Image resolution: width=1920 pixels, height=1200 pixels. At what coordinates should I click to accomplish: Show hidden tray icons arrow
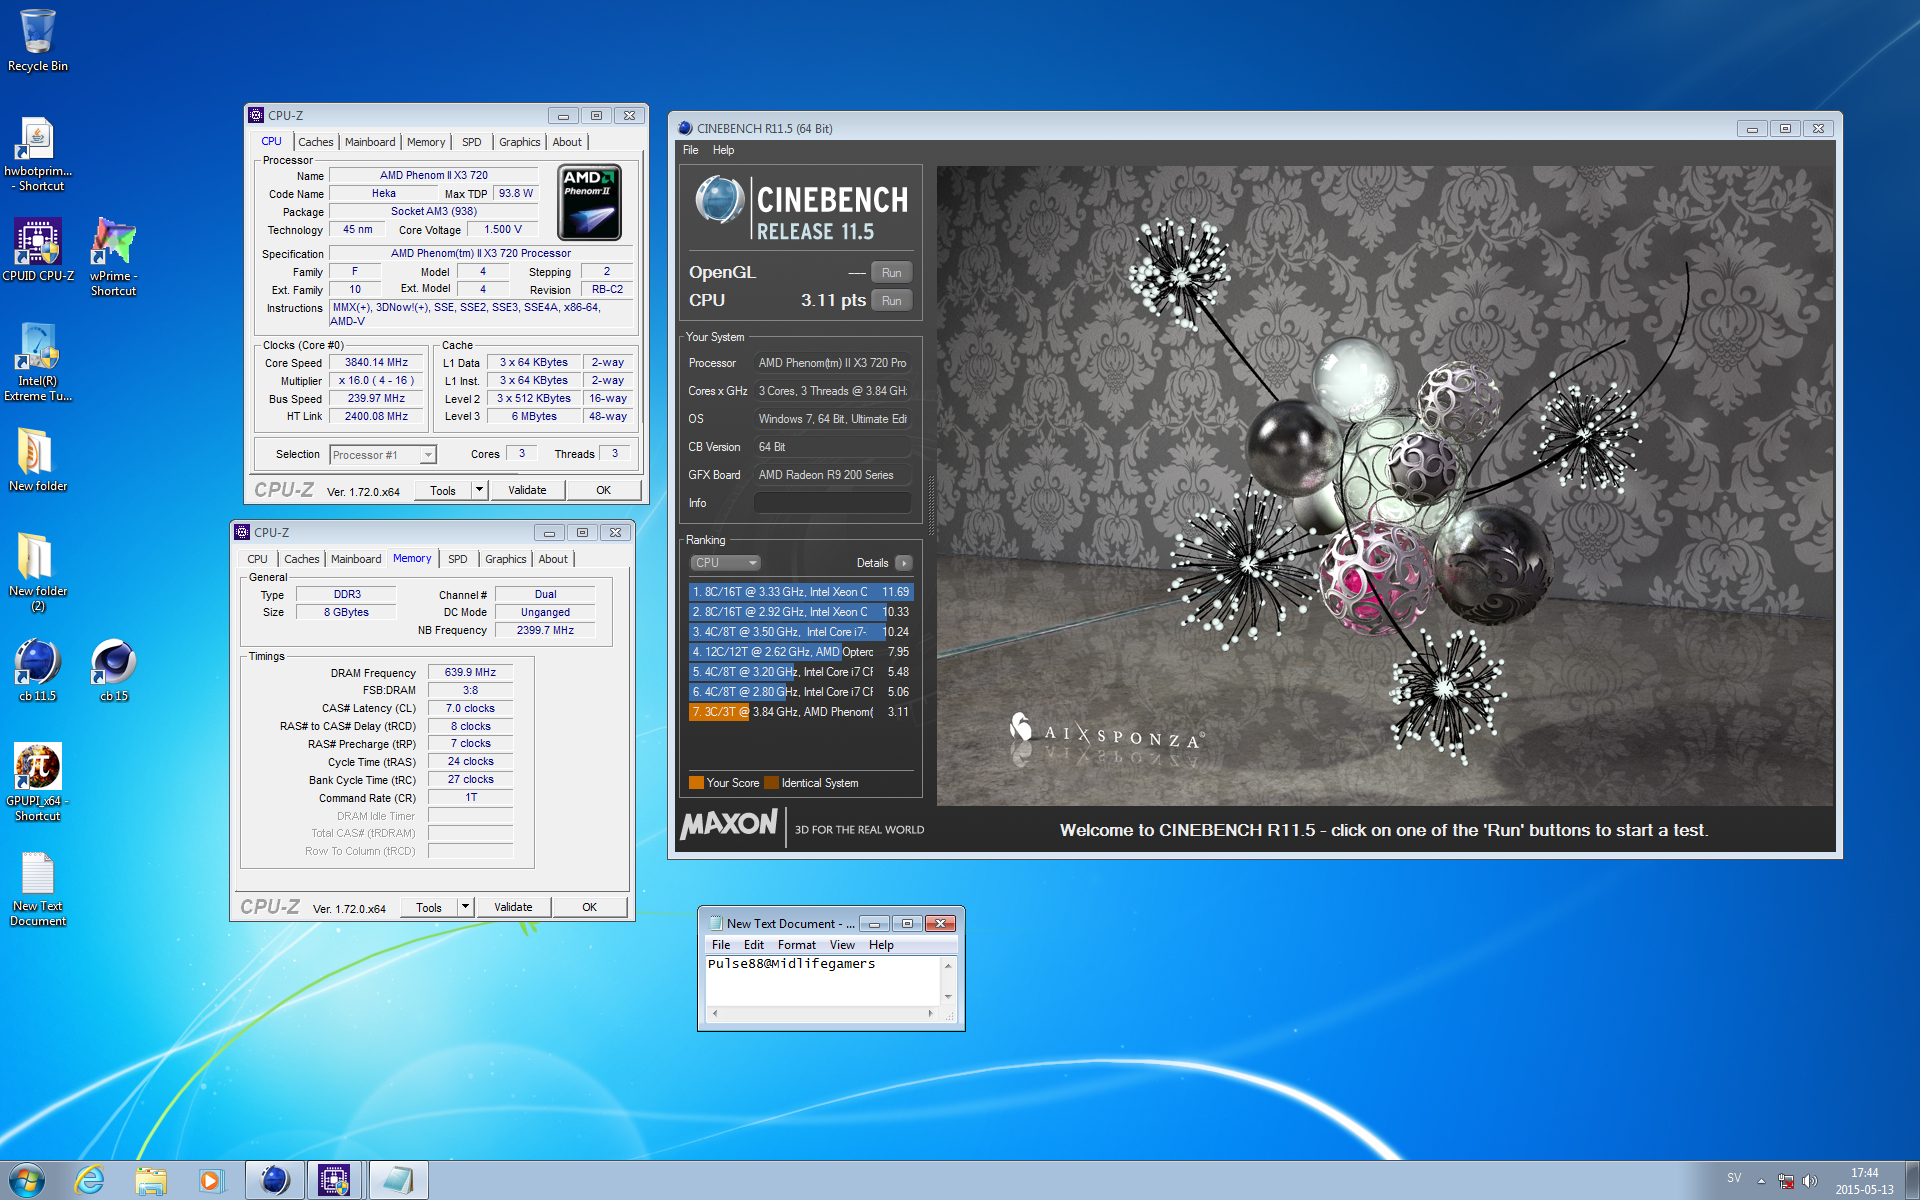coord(1761,1181)
